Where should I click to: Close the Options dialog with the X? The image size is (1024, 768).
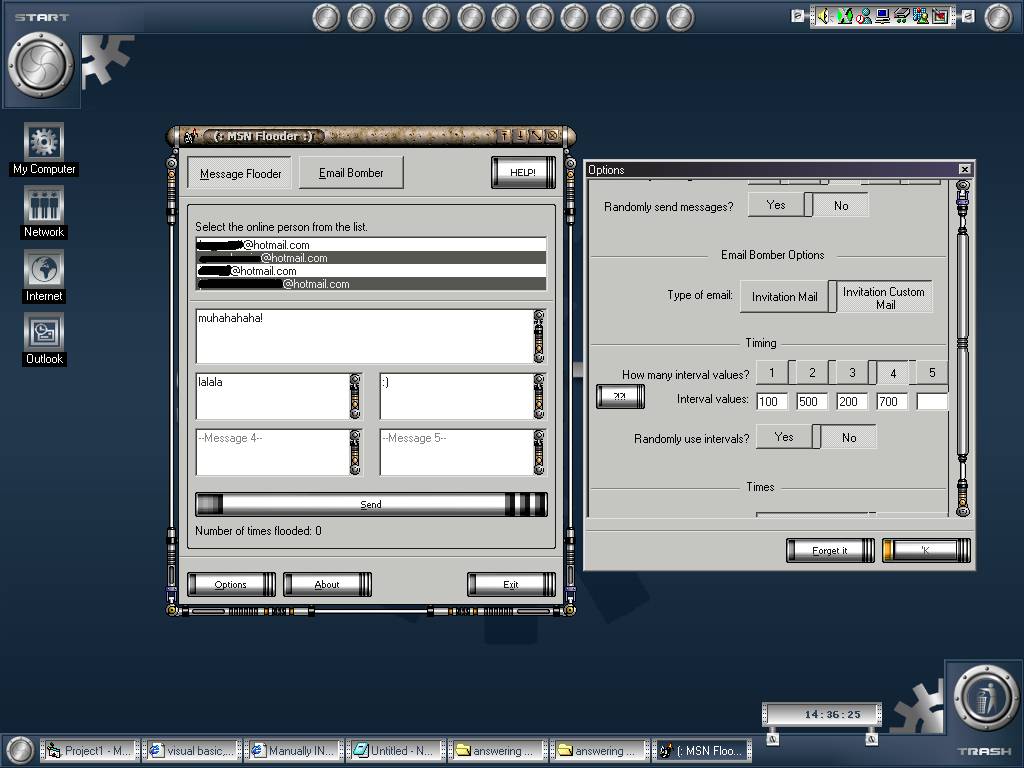pos(965,169)
